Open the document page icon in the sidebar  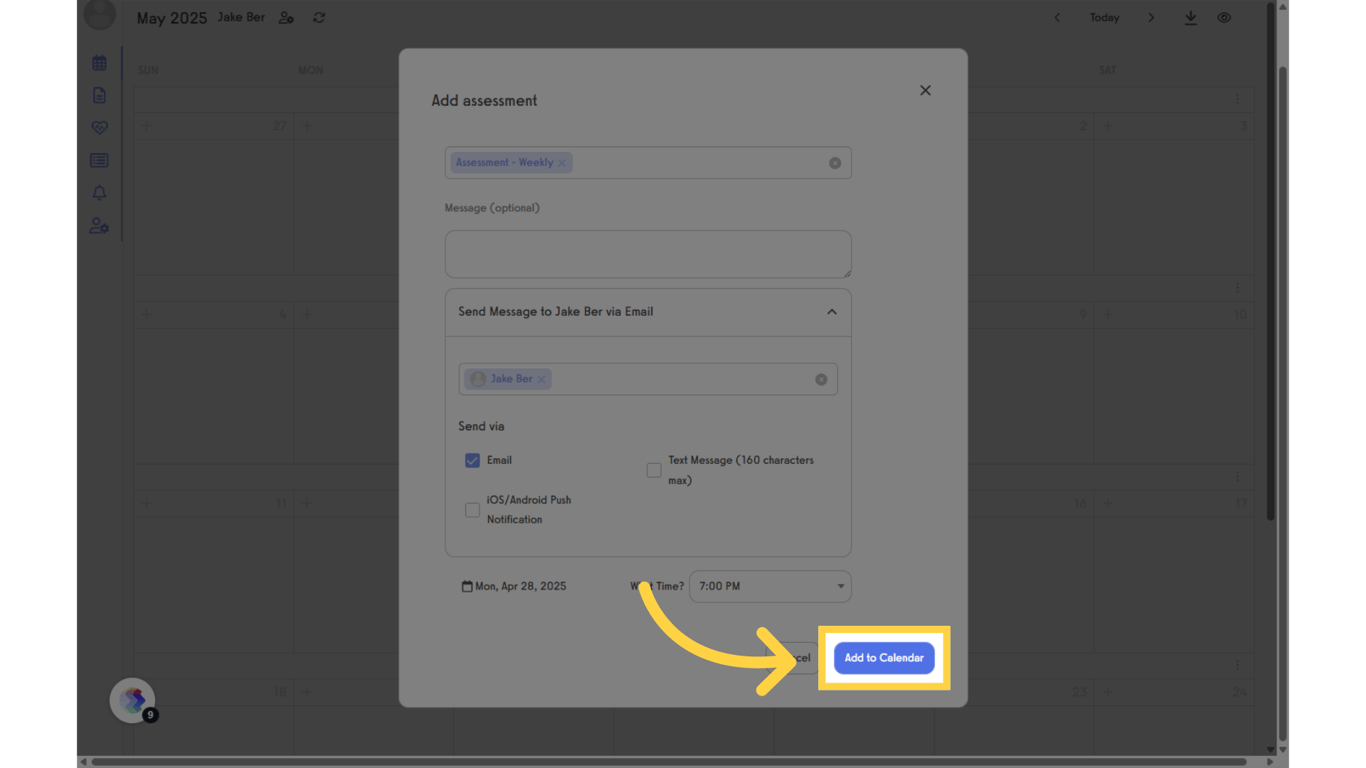click(x=99, y=95)
